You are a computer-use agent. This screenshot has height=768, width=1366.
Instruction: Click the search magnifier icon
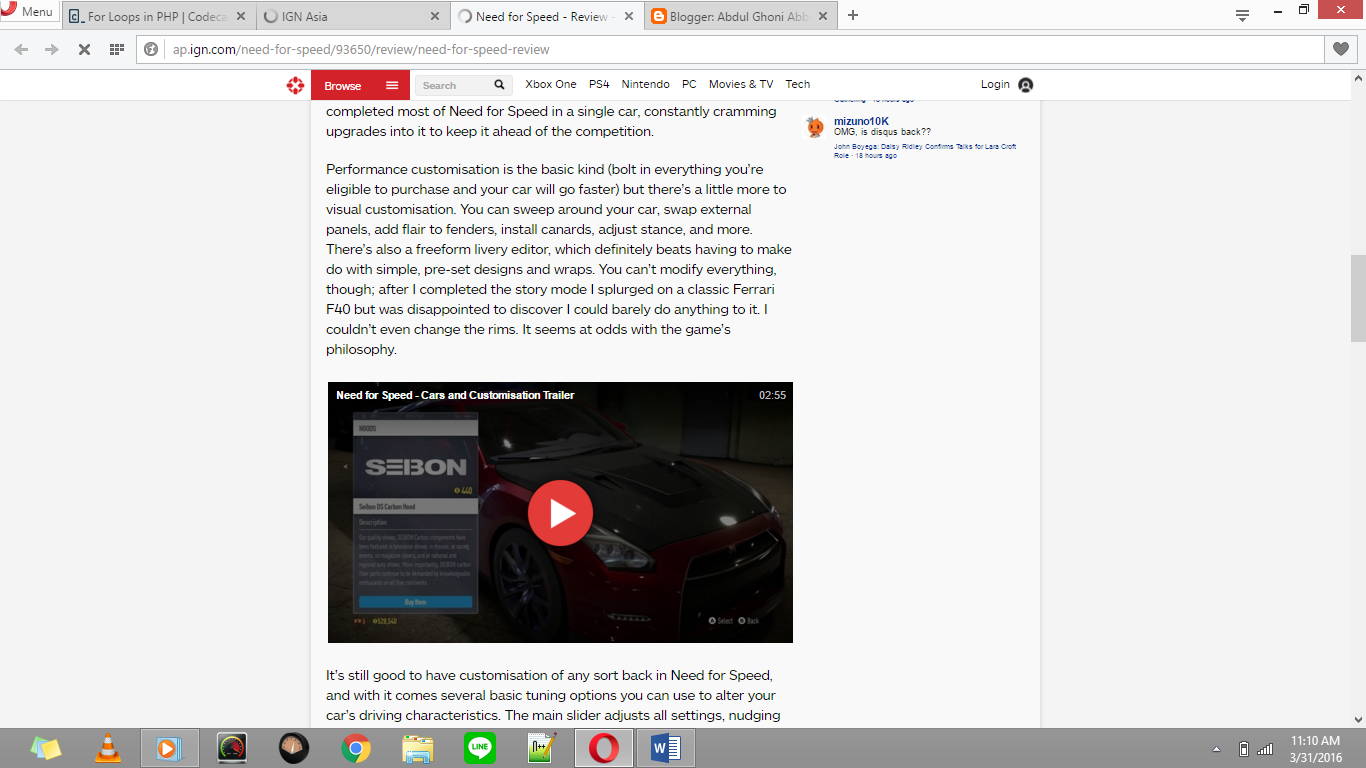click(x=500, y=86)
